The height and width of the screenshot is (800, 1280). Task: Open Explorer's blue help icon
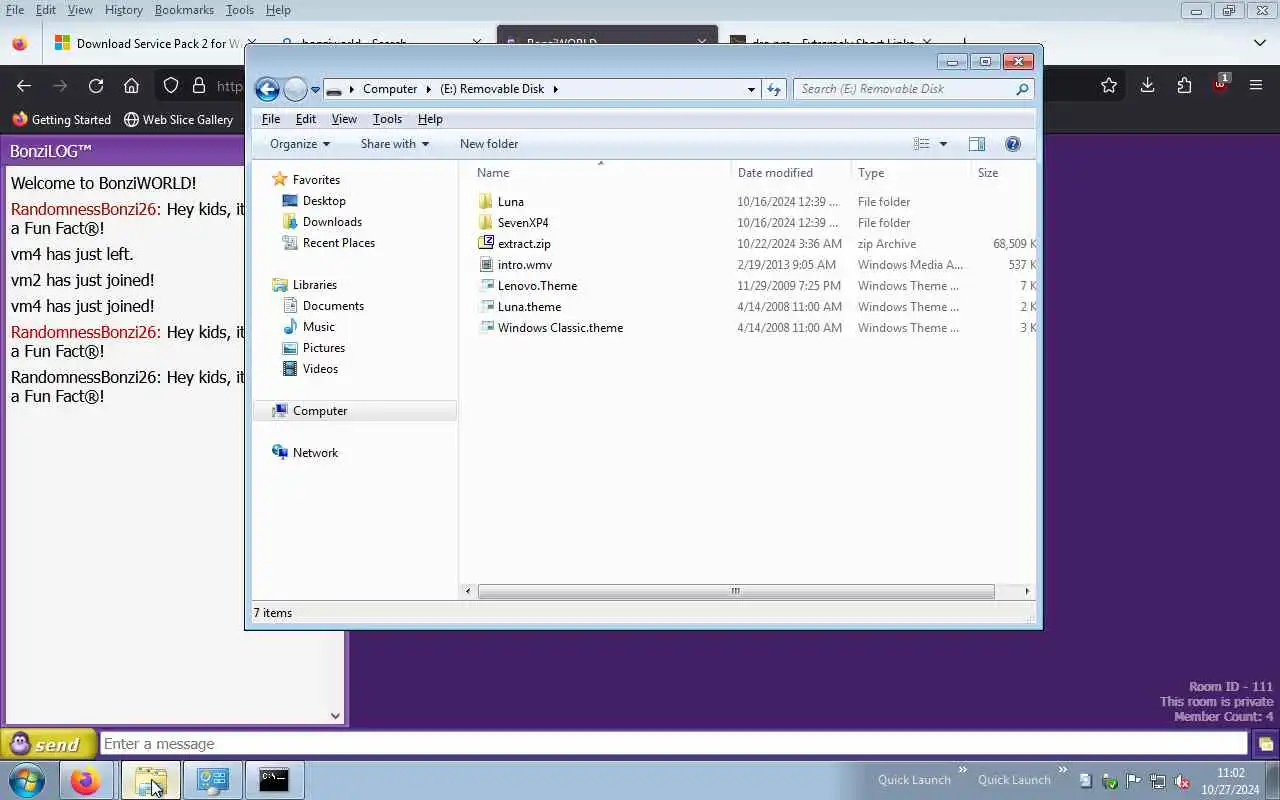coord(1012,144)
